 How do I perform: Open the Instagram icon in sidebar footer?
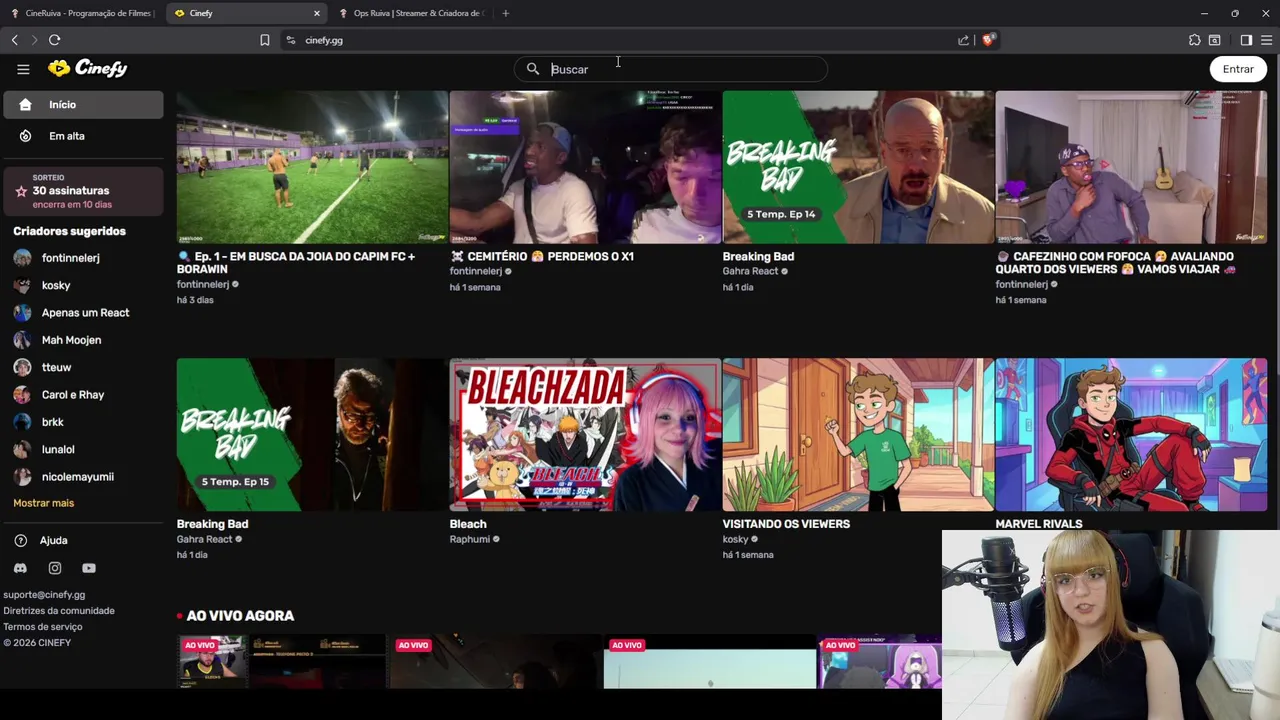(x=55, y=568)
